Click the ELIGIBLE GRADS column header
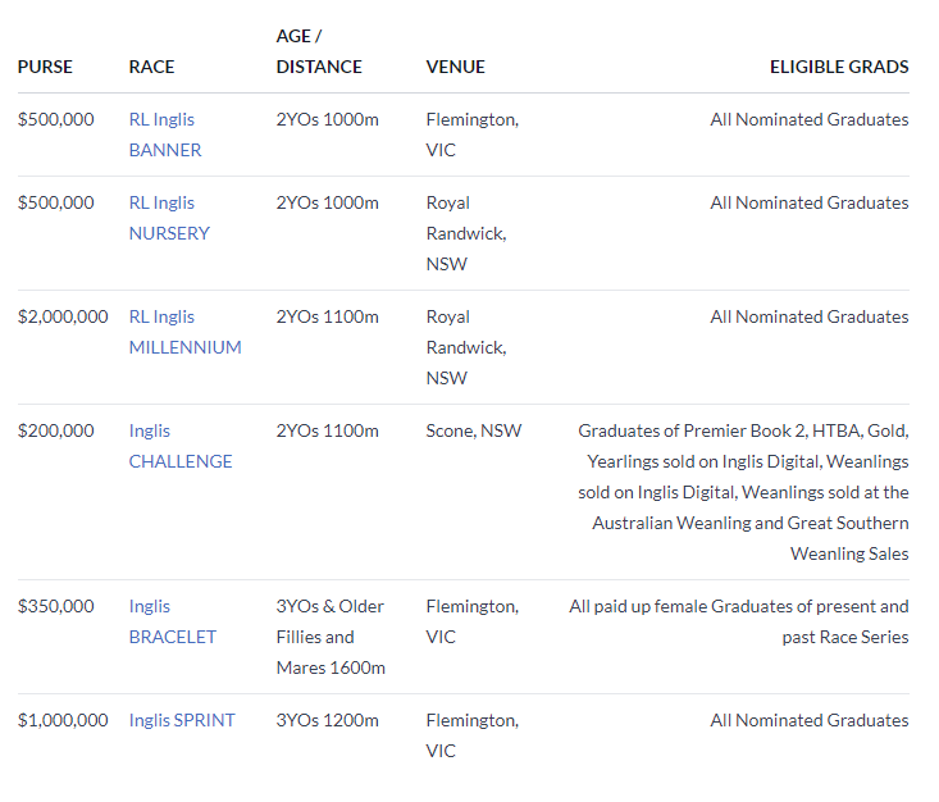939x802 pixels. coord(839,67)
